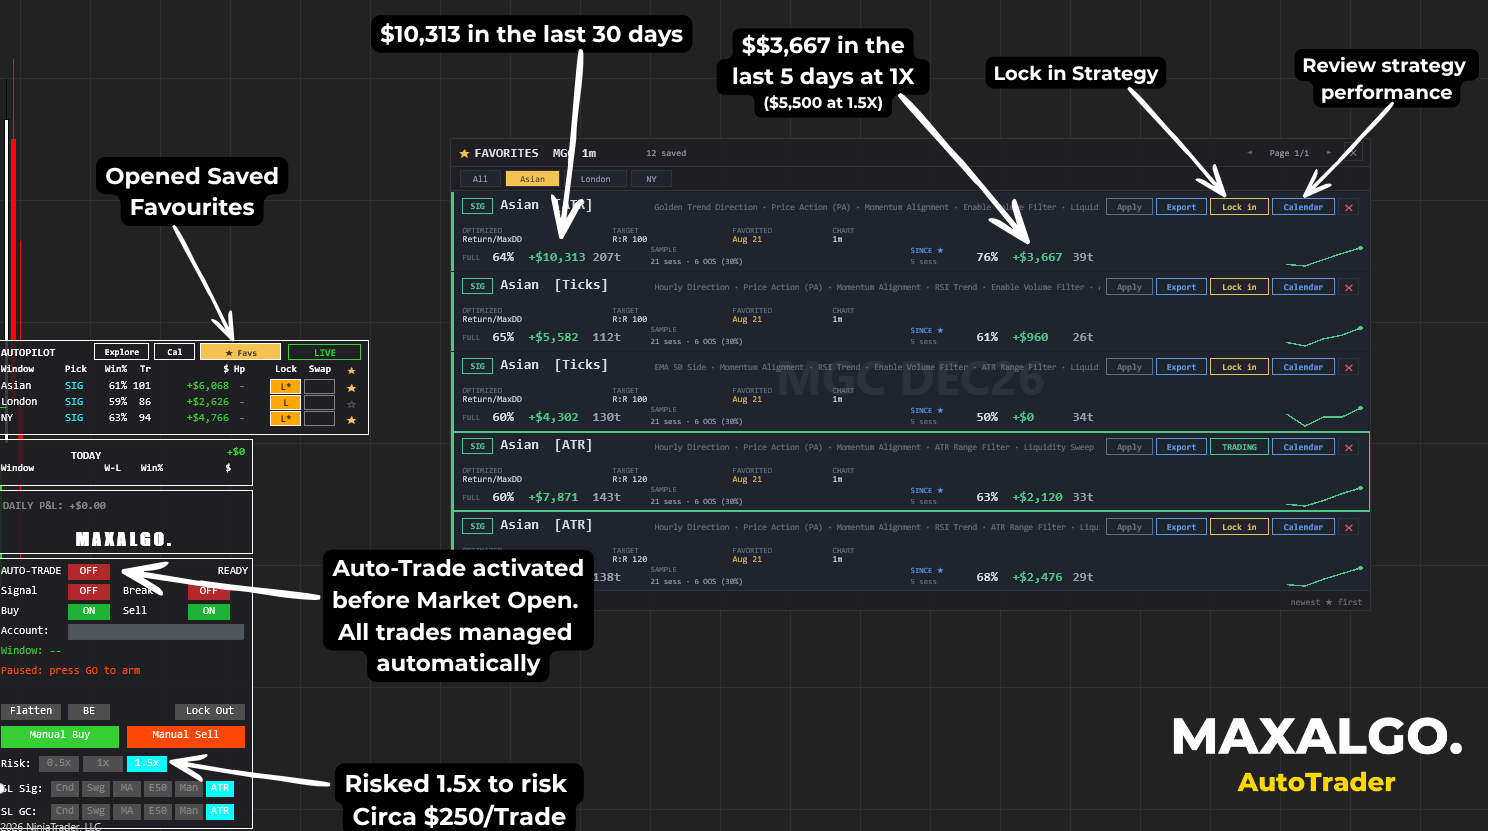The image size is (1488, 831).
Task: Place a Manual Buy order
Action: click(60, 736)
